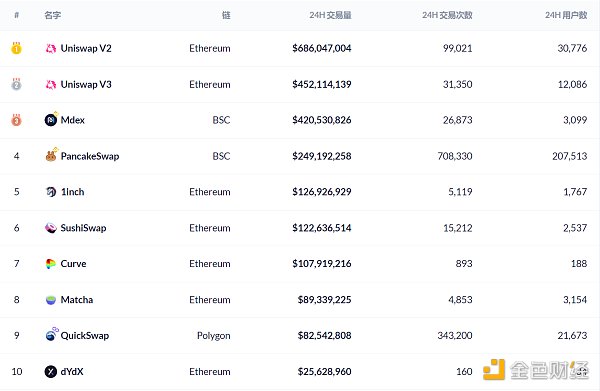The height and width of the screenshot is (391, 600).
Task: Click the gold first-place medal badge
Action: click(16, 48)
